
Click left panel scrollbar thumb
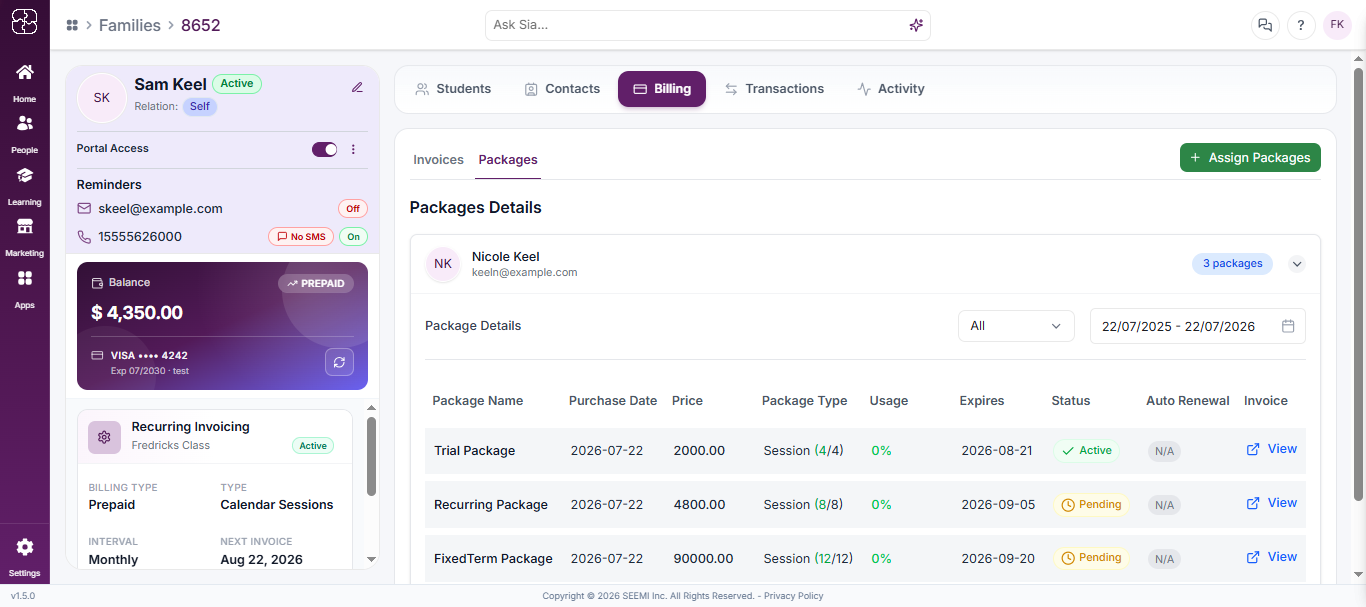[371, 456]
